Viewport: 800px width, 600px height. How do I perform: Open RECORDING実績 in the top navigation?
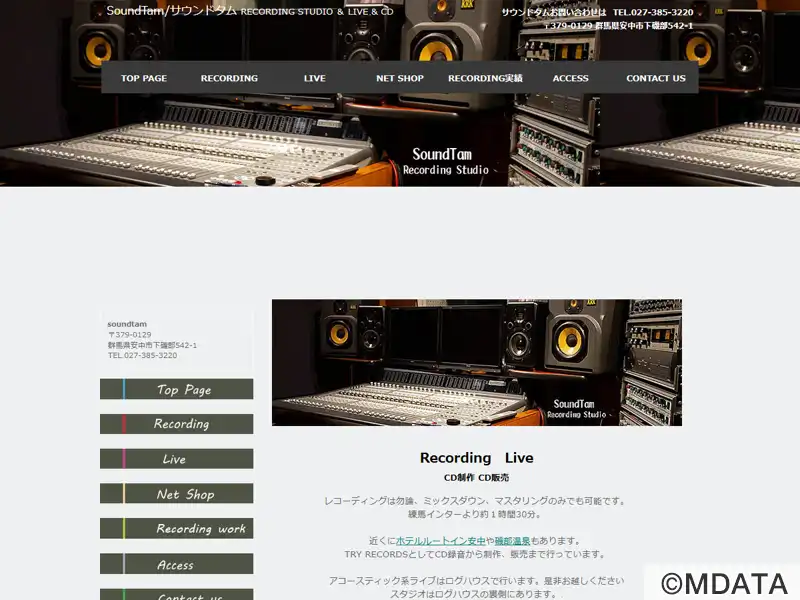click(485, 78)
